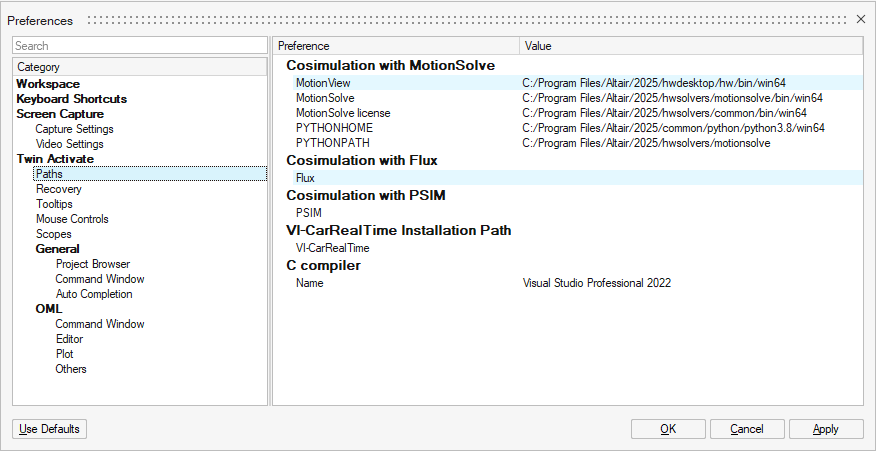Screen dimensions: 876x451
Task: Select Recovery under Twin Activate
Action: coord(59,189)
